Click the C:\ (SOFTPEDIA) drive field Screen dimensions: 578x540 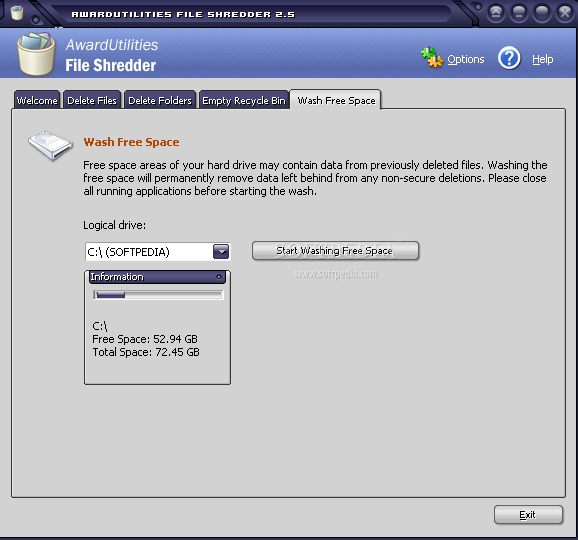pos(157,252)
